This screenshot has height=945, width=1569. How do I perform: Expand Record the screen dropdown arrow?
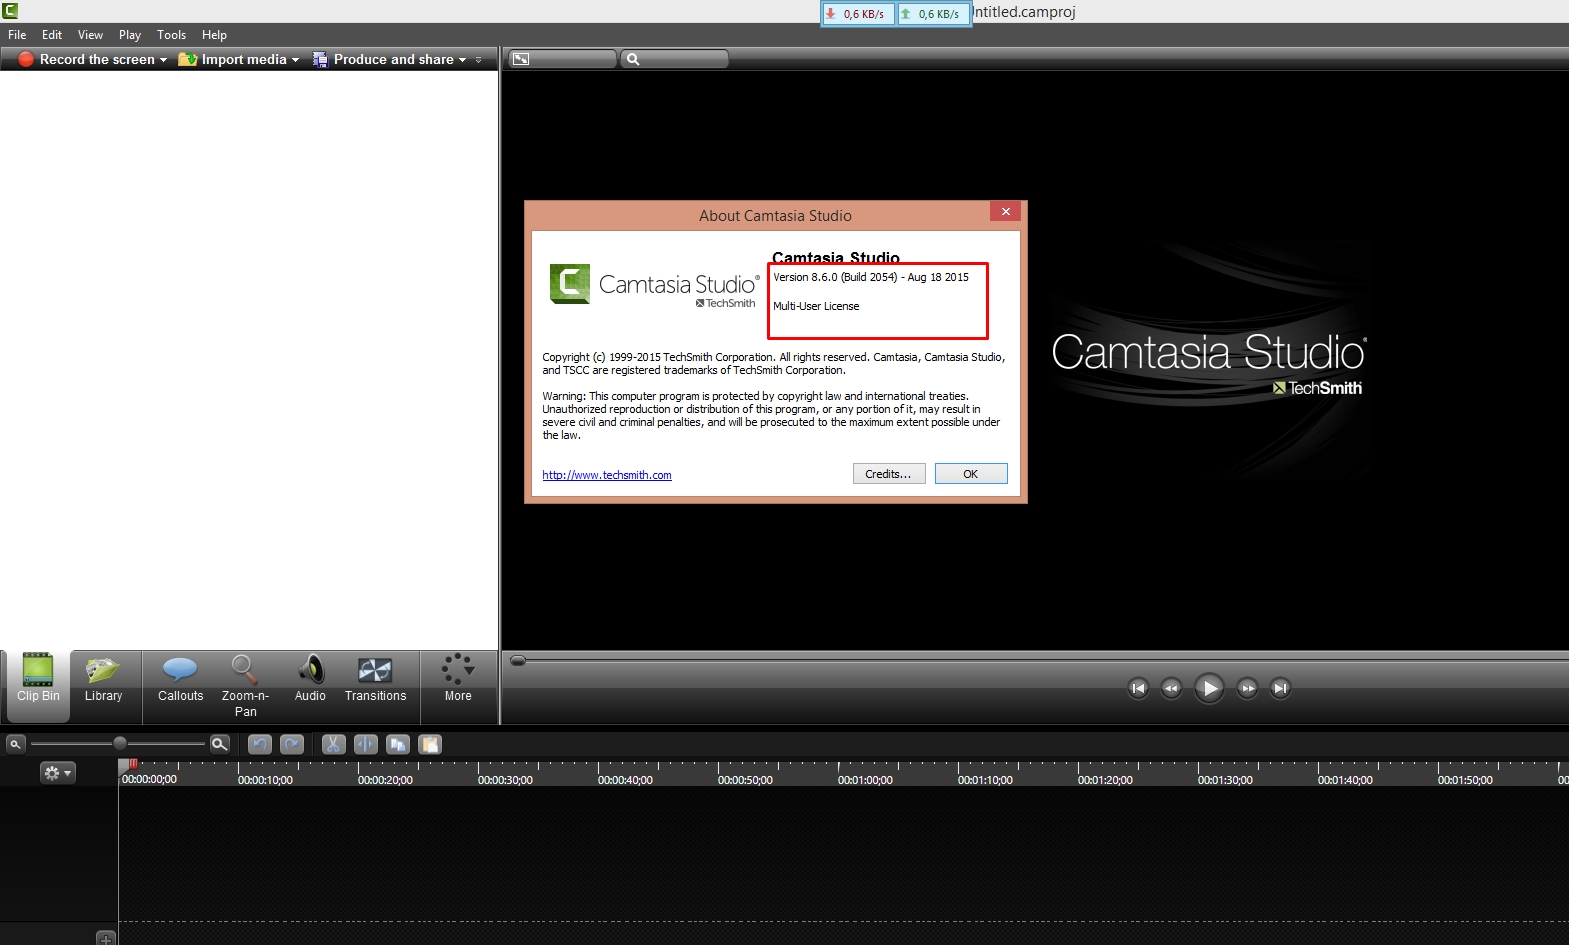pos(163,60)
